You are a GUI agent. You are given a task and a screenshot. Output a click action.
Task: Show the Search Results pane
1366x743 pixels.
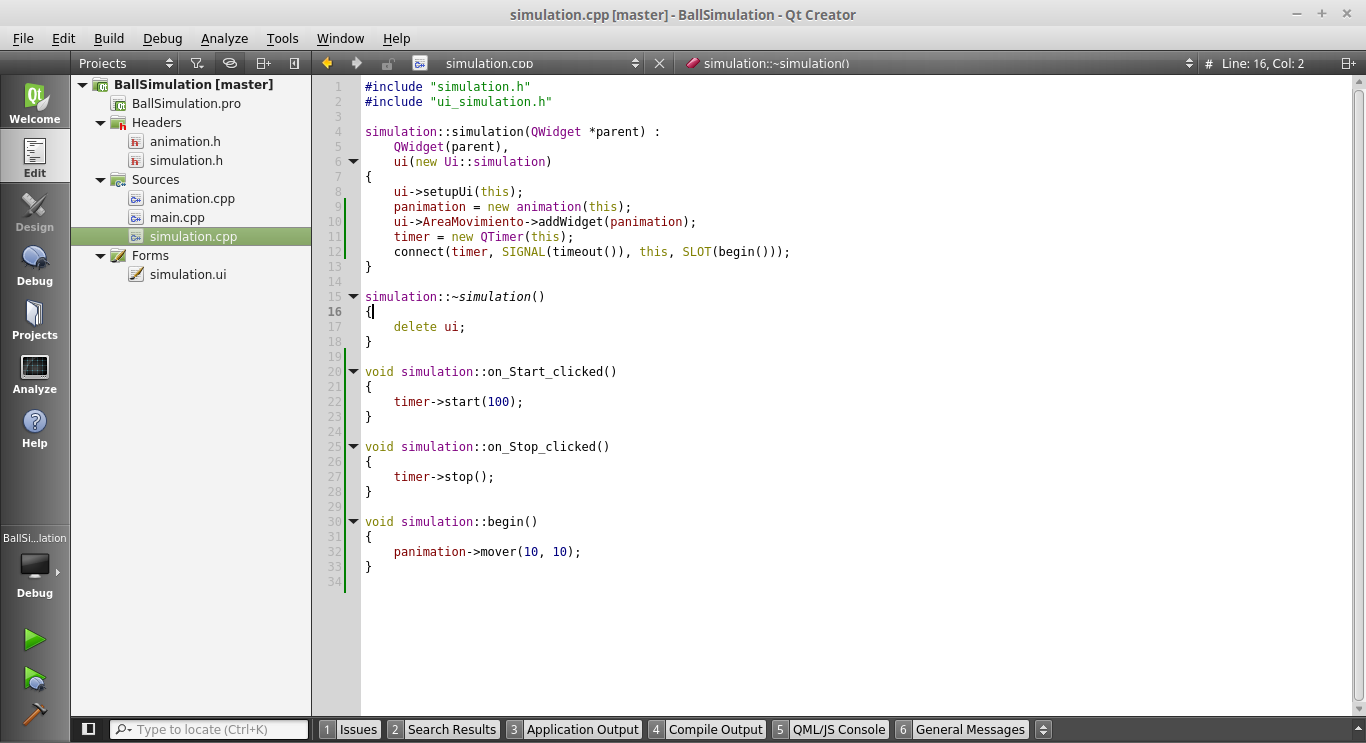(443, 729)
